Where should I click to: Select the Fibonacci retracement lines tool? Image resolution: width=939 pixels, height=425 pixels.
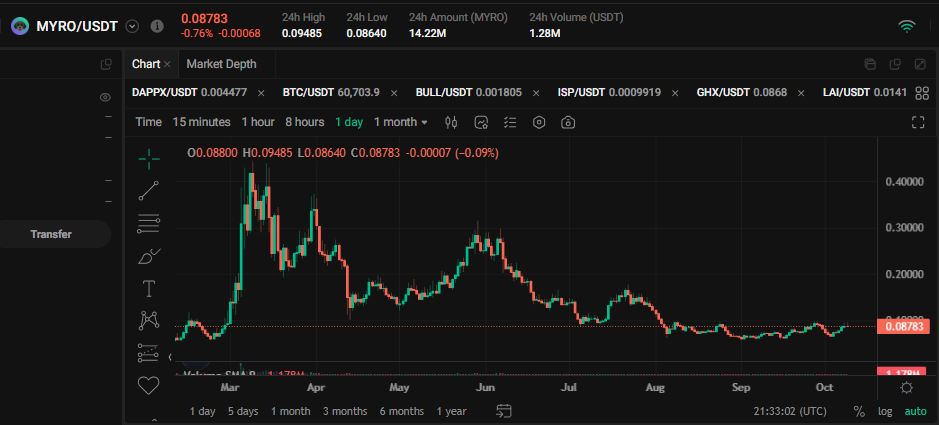[149, 223]
